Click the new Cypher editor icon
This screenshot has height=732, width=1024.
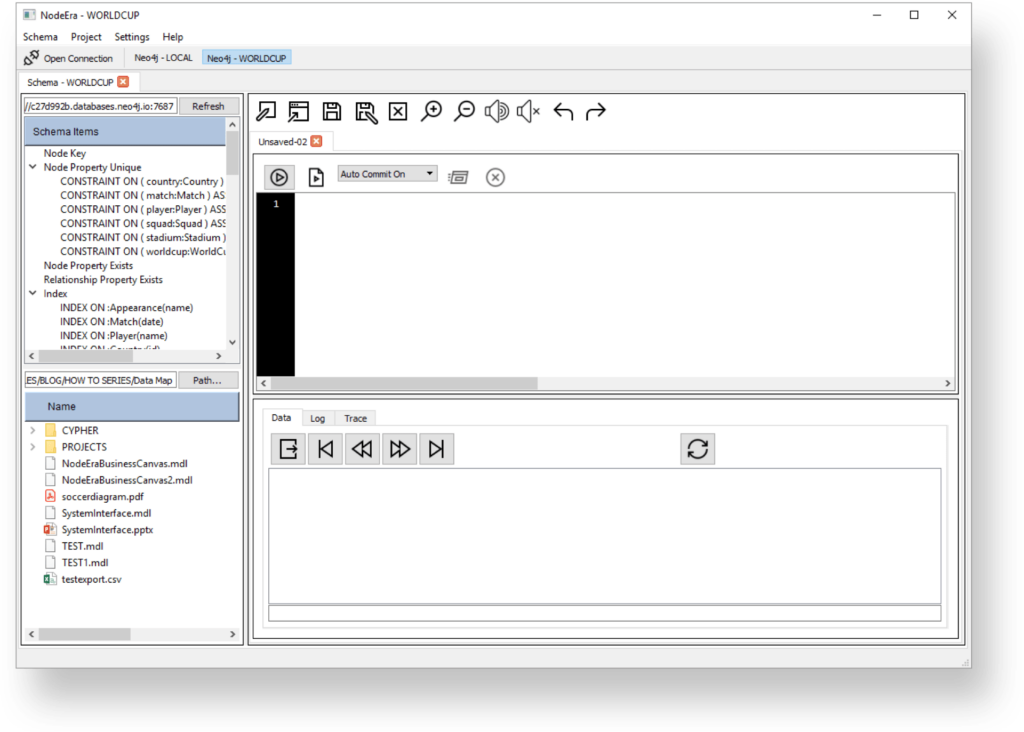(266, 111)
